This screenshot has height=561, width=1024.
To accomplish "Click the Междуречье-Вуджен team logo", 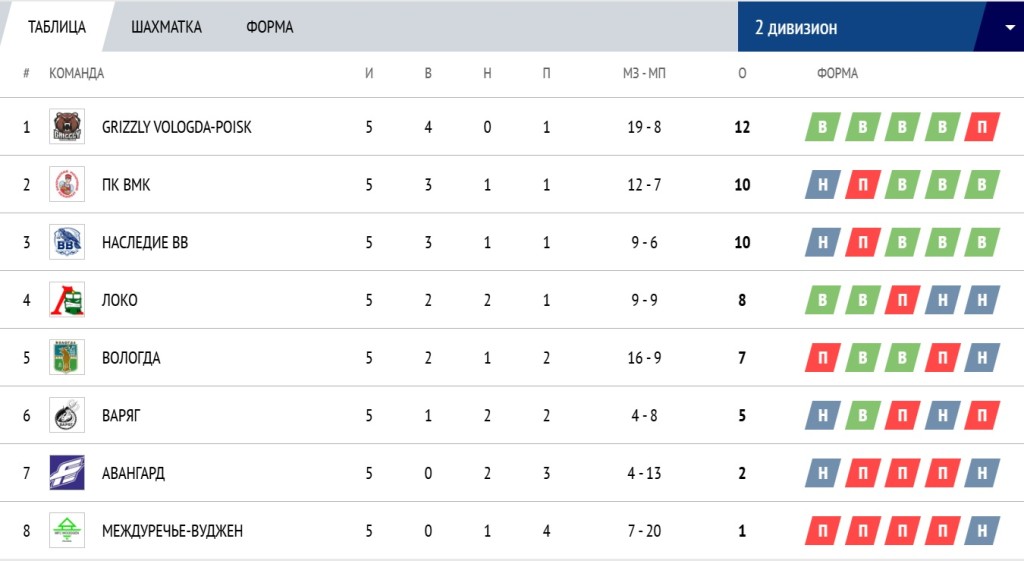I will (67, 530).
